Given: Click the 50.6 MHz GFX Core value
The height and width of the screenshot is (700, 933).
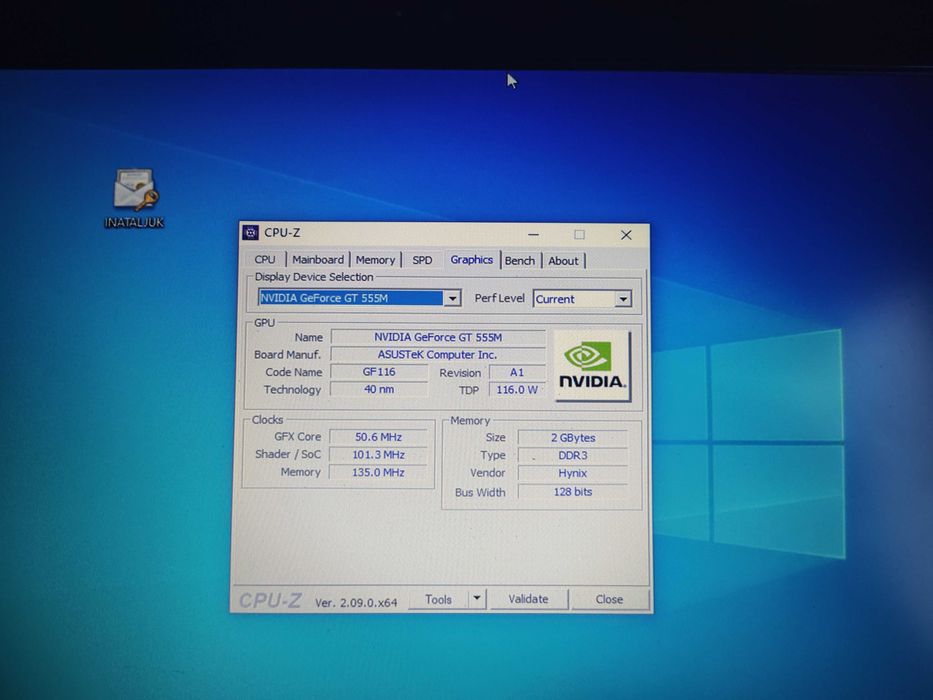Looking at the screenshot, I should coord(378,437).
